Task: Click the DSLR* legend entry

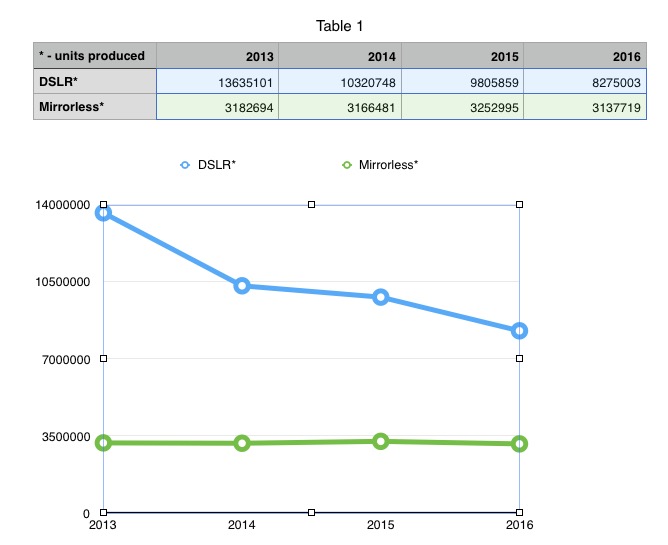Action: pos(208,165)
